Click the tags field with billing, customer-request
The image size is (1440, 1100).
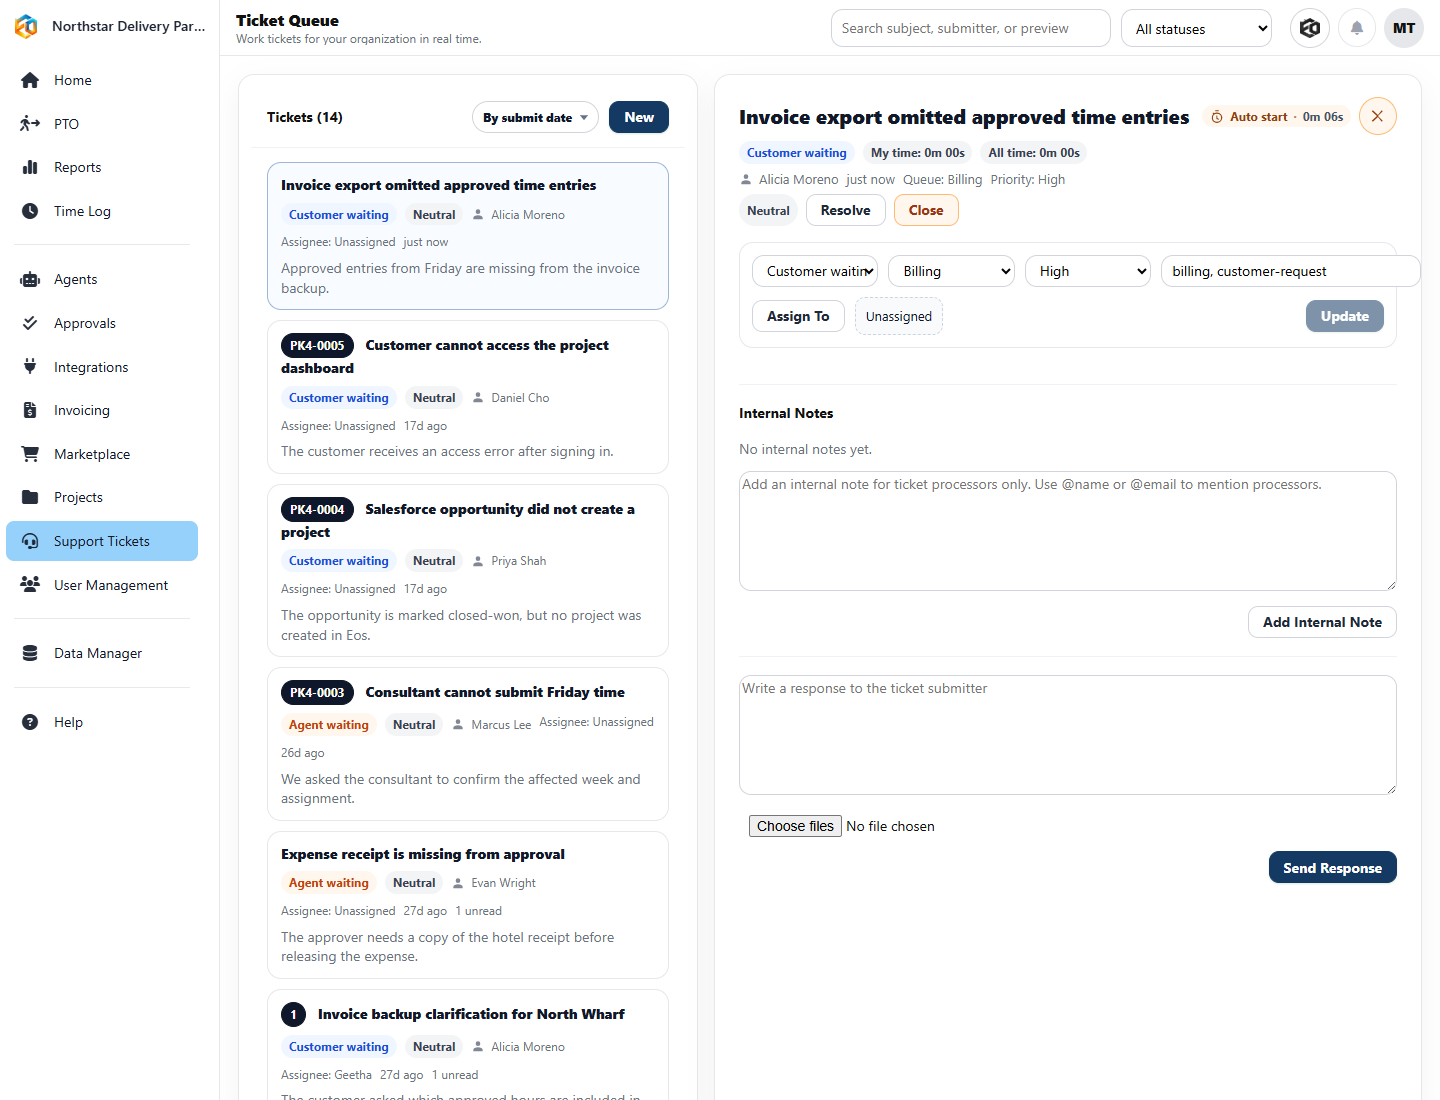(x=1290, y=271)
